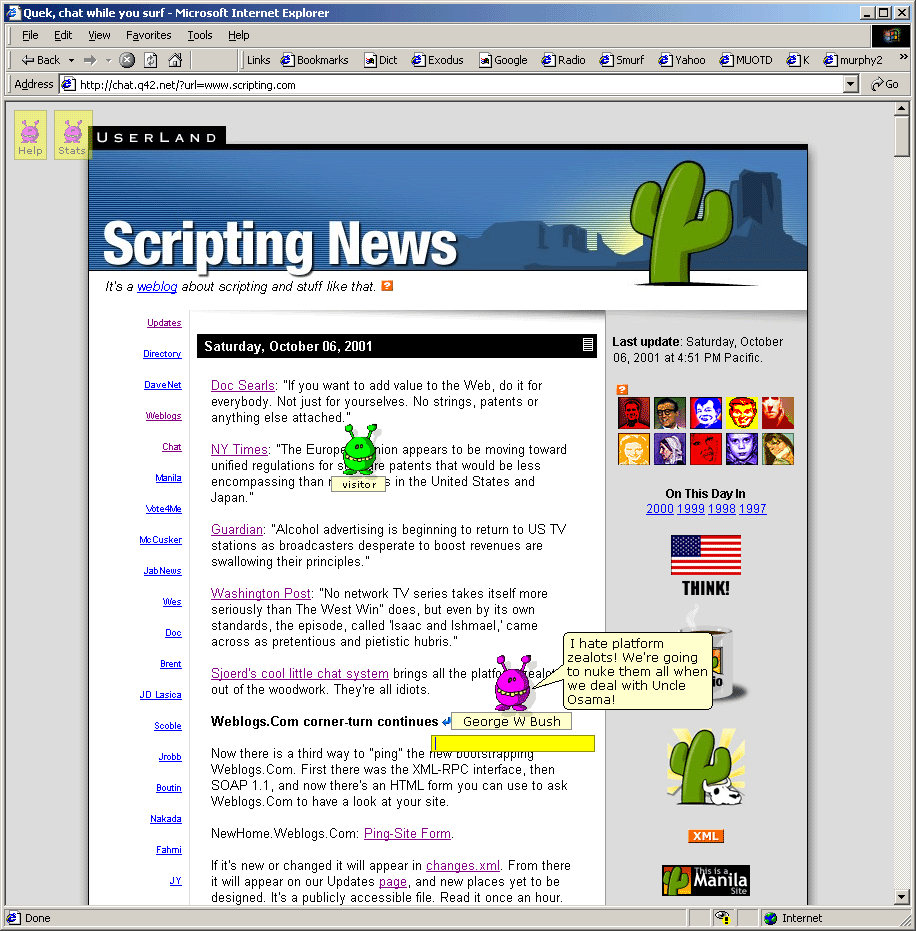Click the Help alien icon

pyautogui.click(x=30, y=135)
